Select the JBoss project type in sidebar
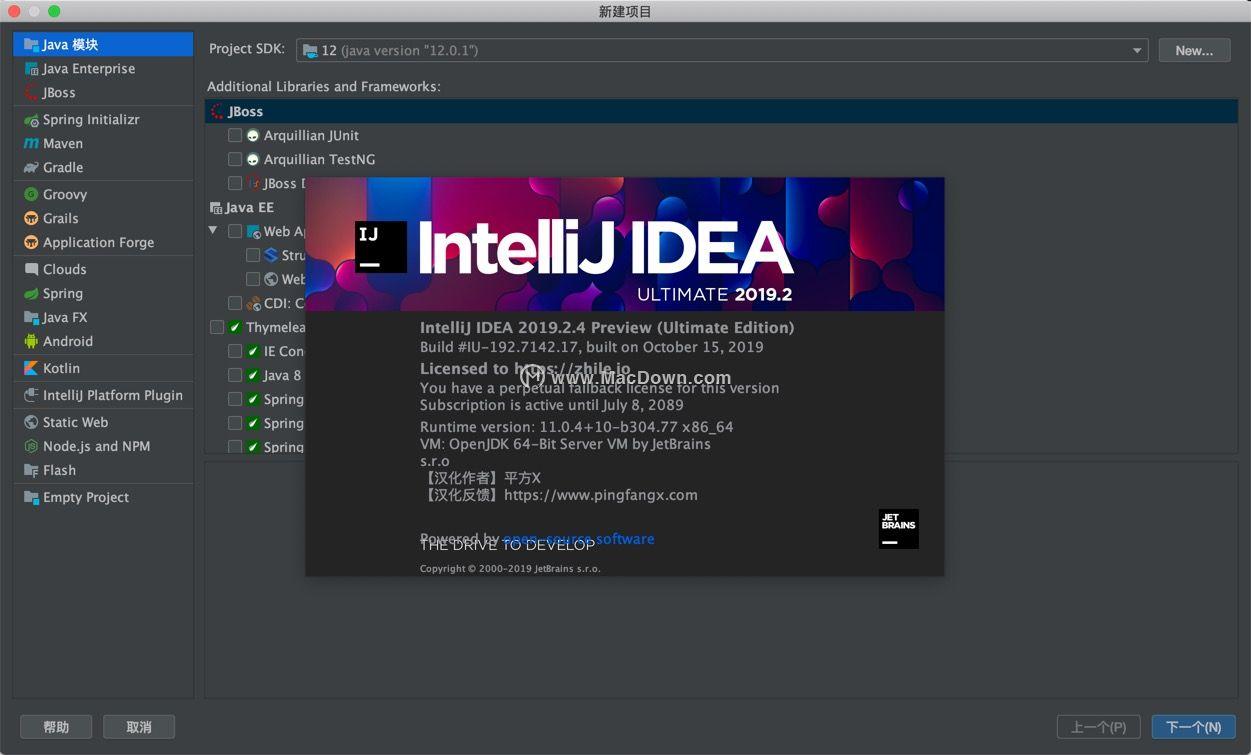The image size is (1251, 755). click(103, 92)
